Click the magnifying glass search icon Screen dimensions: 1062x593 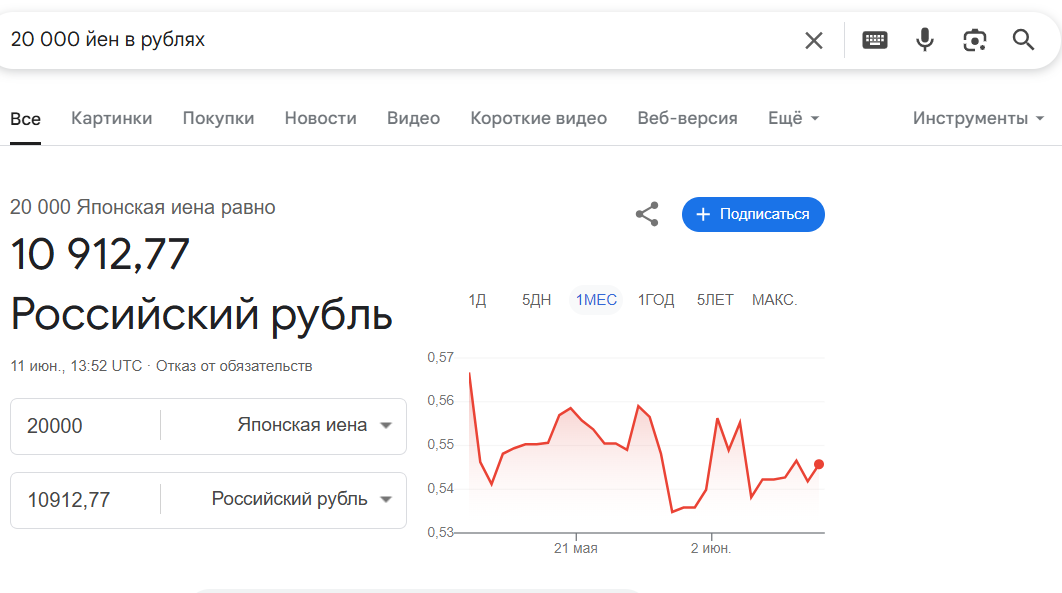pyautogui.click(x=1023, y=40)
